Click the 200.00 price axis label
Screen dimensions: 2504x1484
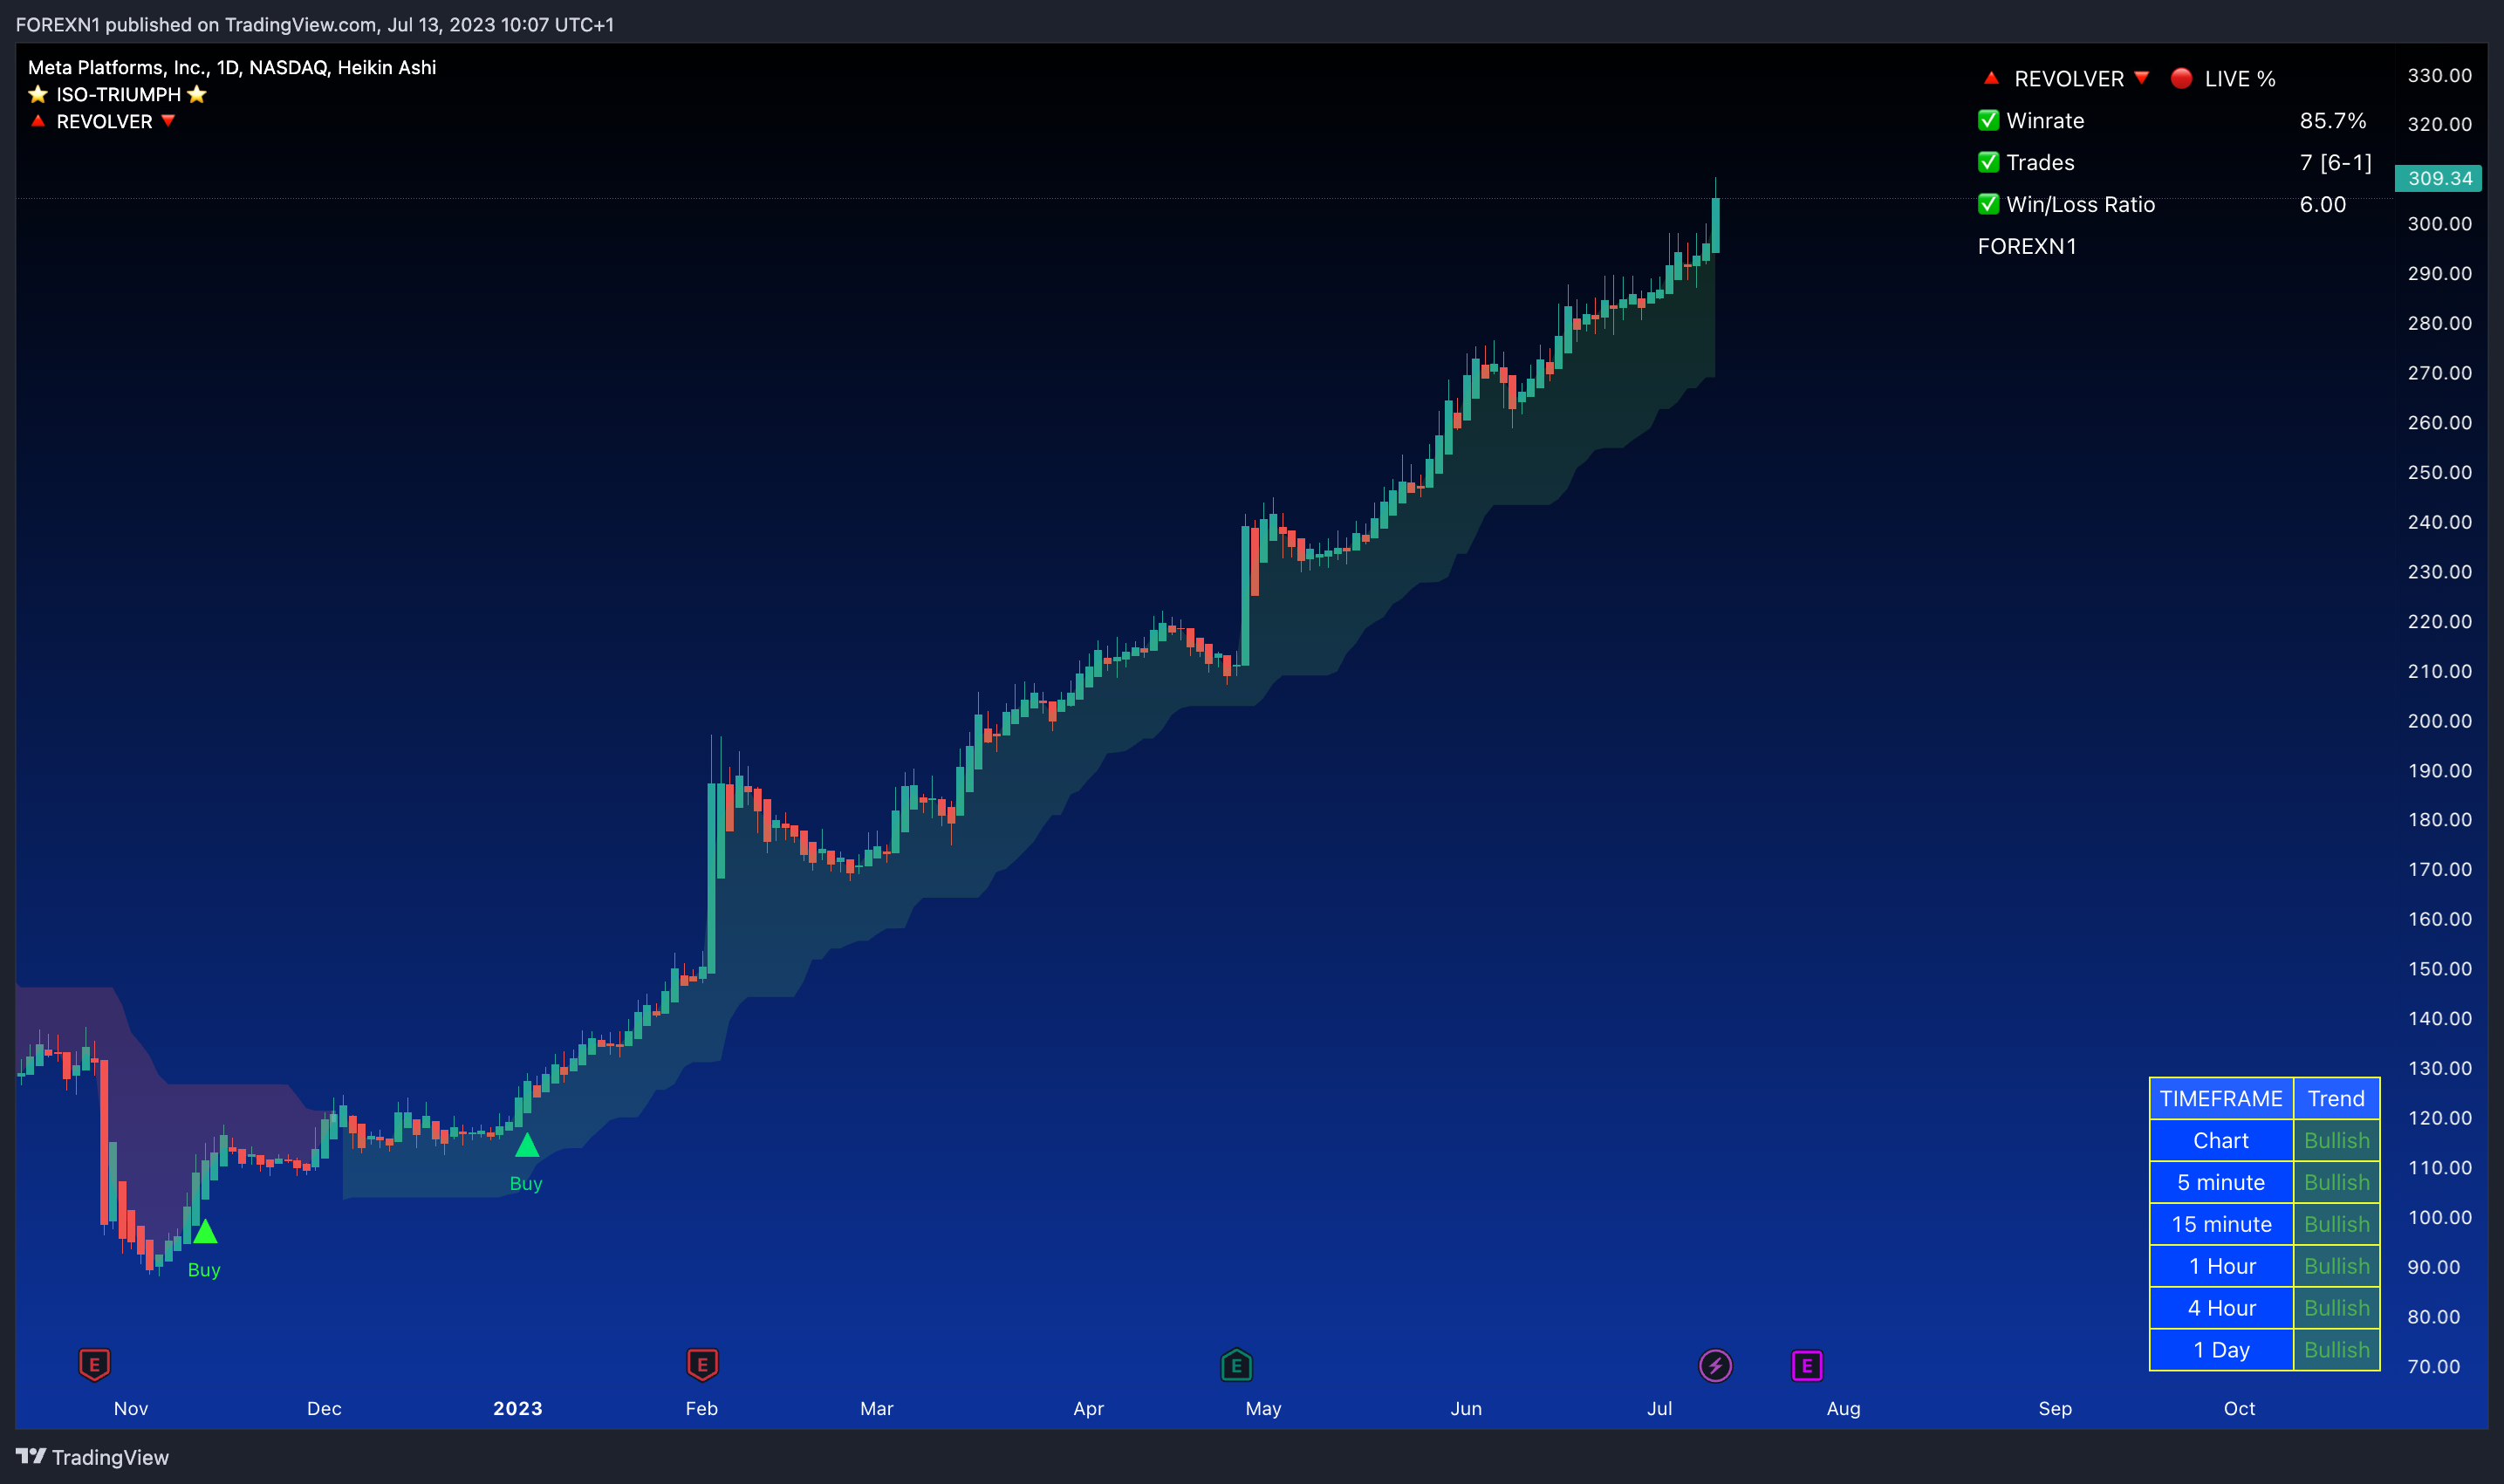[2439, 721]
